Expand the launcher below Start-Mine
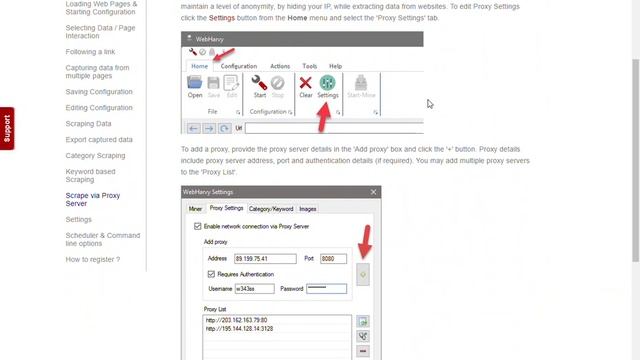The image size is (640, 360). [x=376, y=112]
